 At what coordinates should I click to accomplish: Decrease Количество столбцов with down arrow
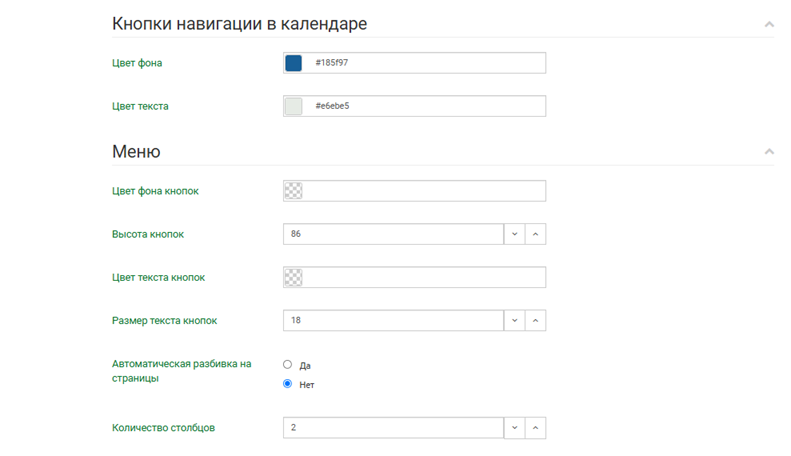pyautogui.click(x=514, y=428)
